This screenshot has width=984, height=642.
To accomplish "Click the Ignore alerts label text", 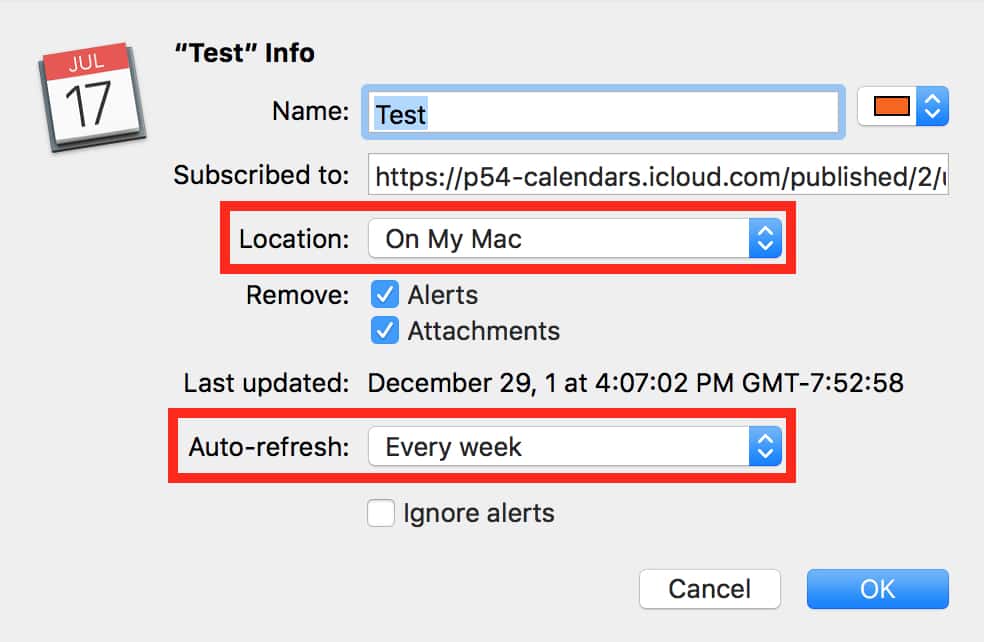I will click(478, 514).
